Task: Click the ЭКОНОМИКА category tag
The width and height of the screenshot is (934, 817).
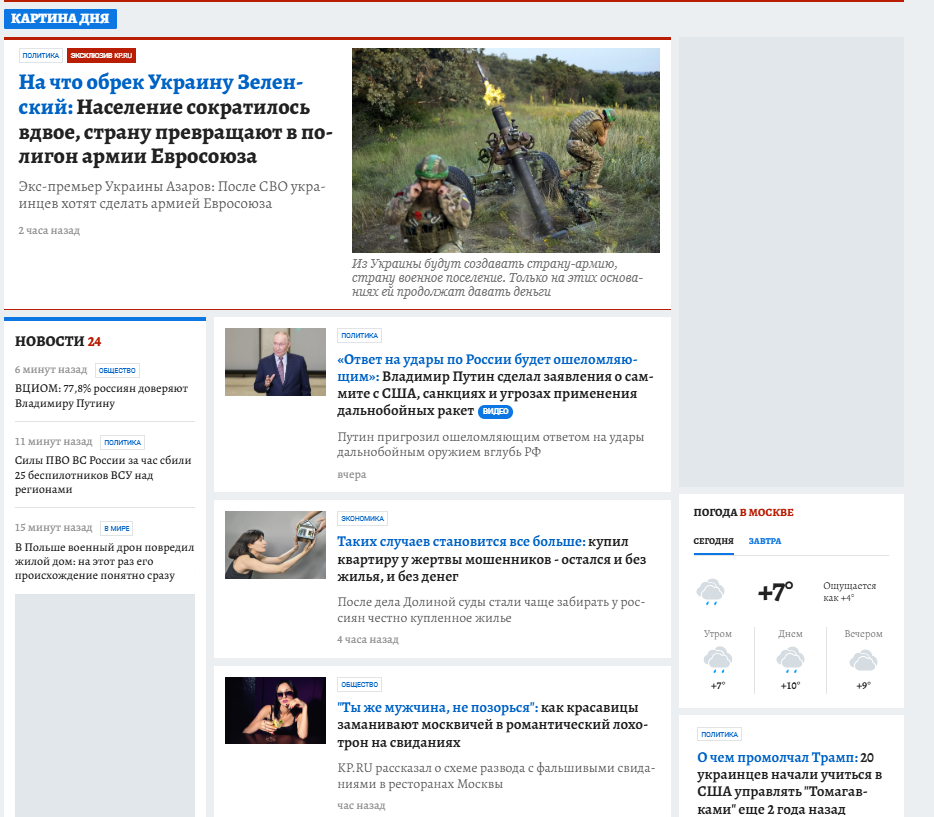Action: pyautogui.click(x=362, y=519)
